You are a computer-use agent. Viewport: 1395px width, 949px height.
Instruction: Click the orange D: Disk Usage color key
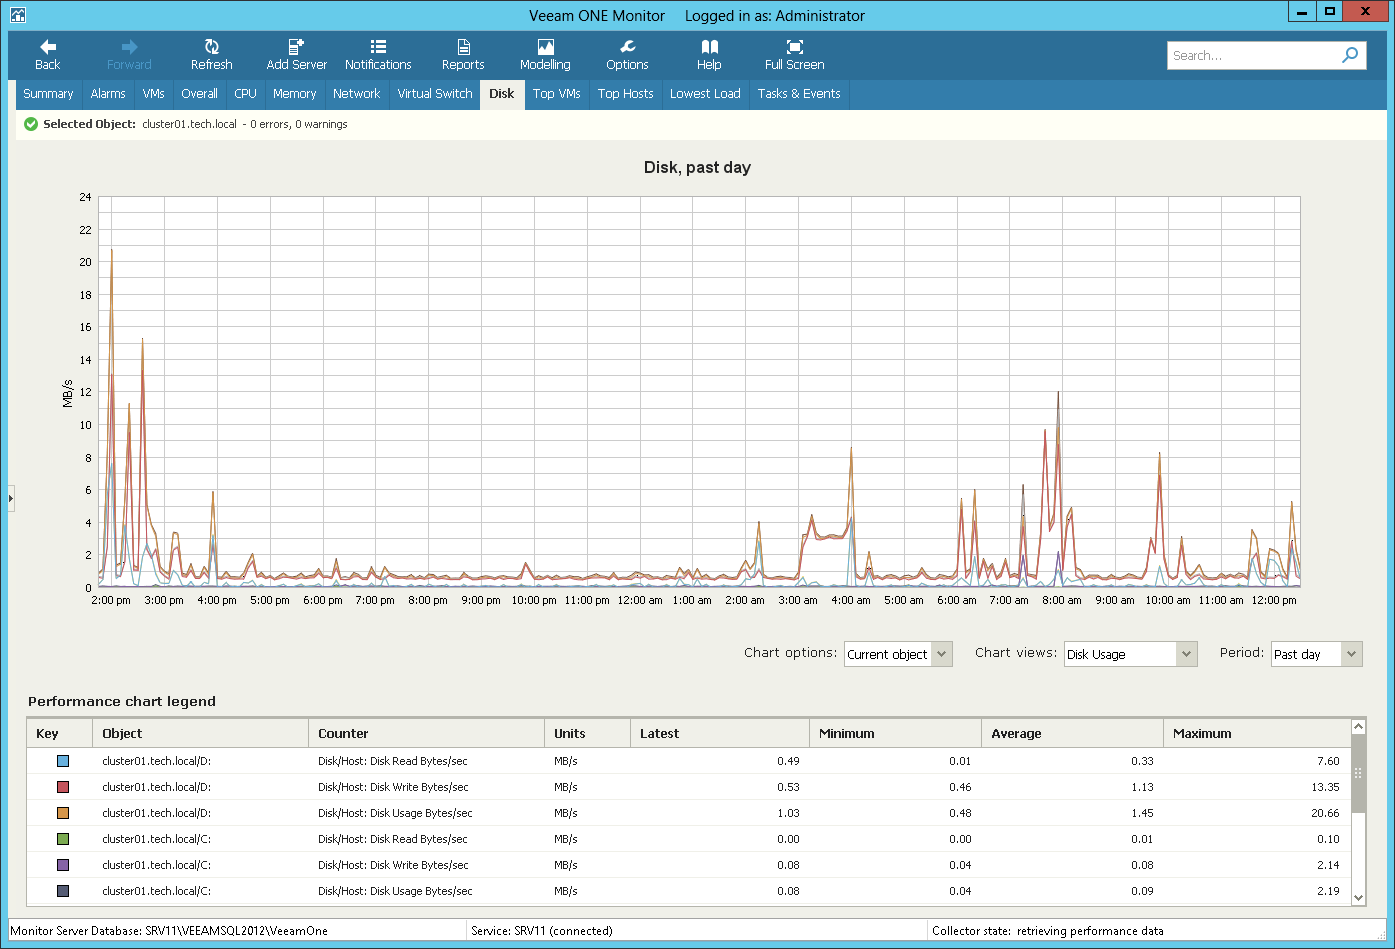pos(63,813)
